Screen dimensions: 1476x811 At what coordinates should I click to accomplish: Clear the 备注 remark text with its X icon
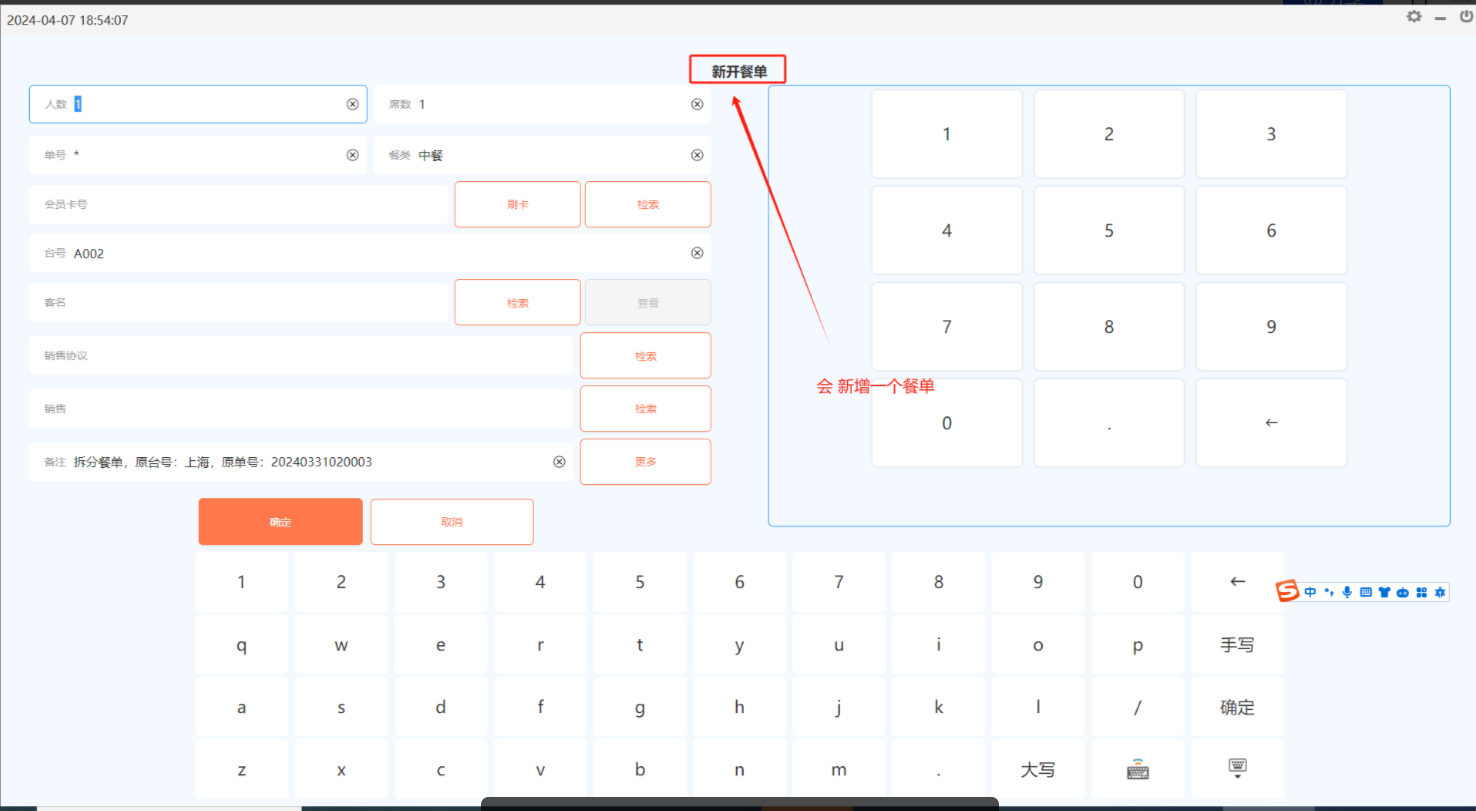tap(559, 462)
